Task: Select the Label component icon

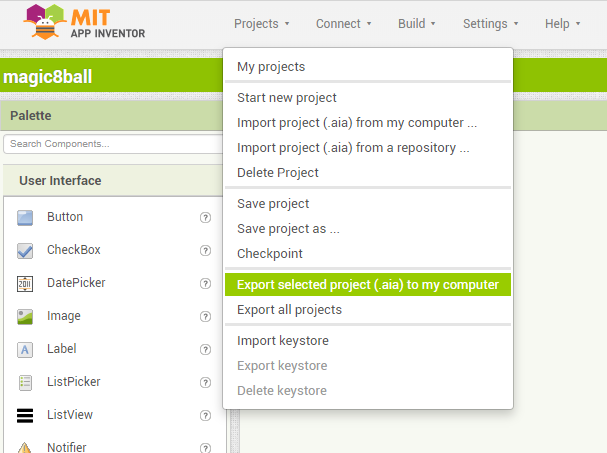Action: [x=26, y=349]
